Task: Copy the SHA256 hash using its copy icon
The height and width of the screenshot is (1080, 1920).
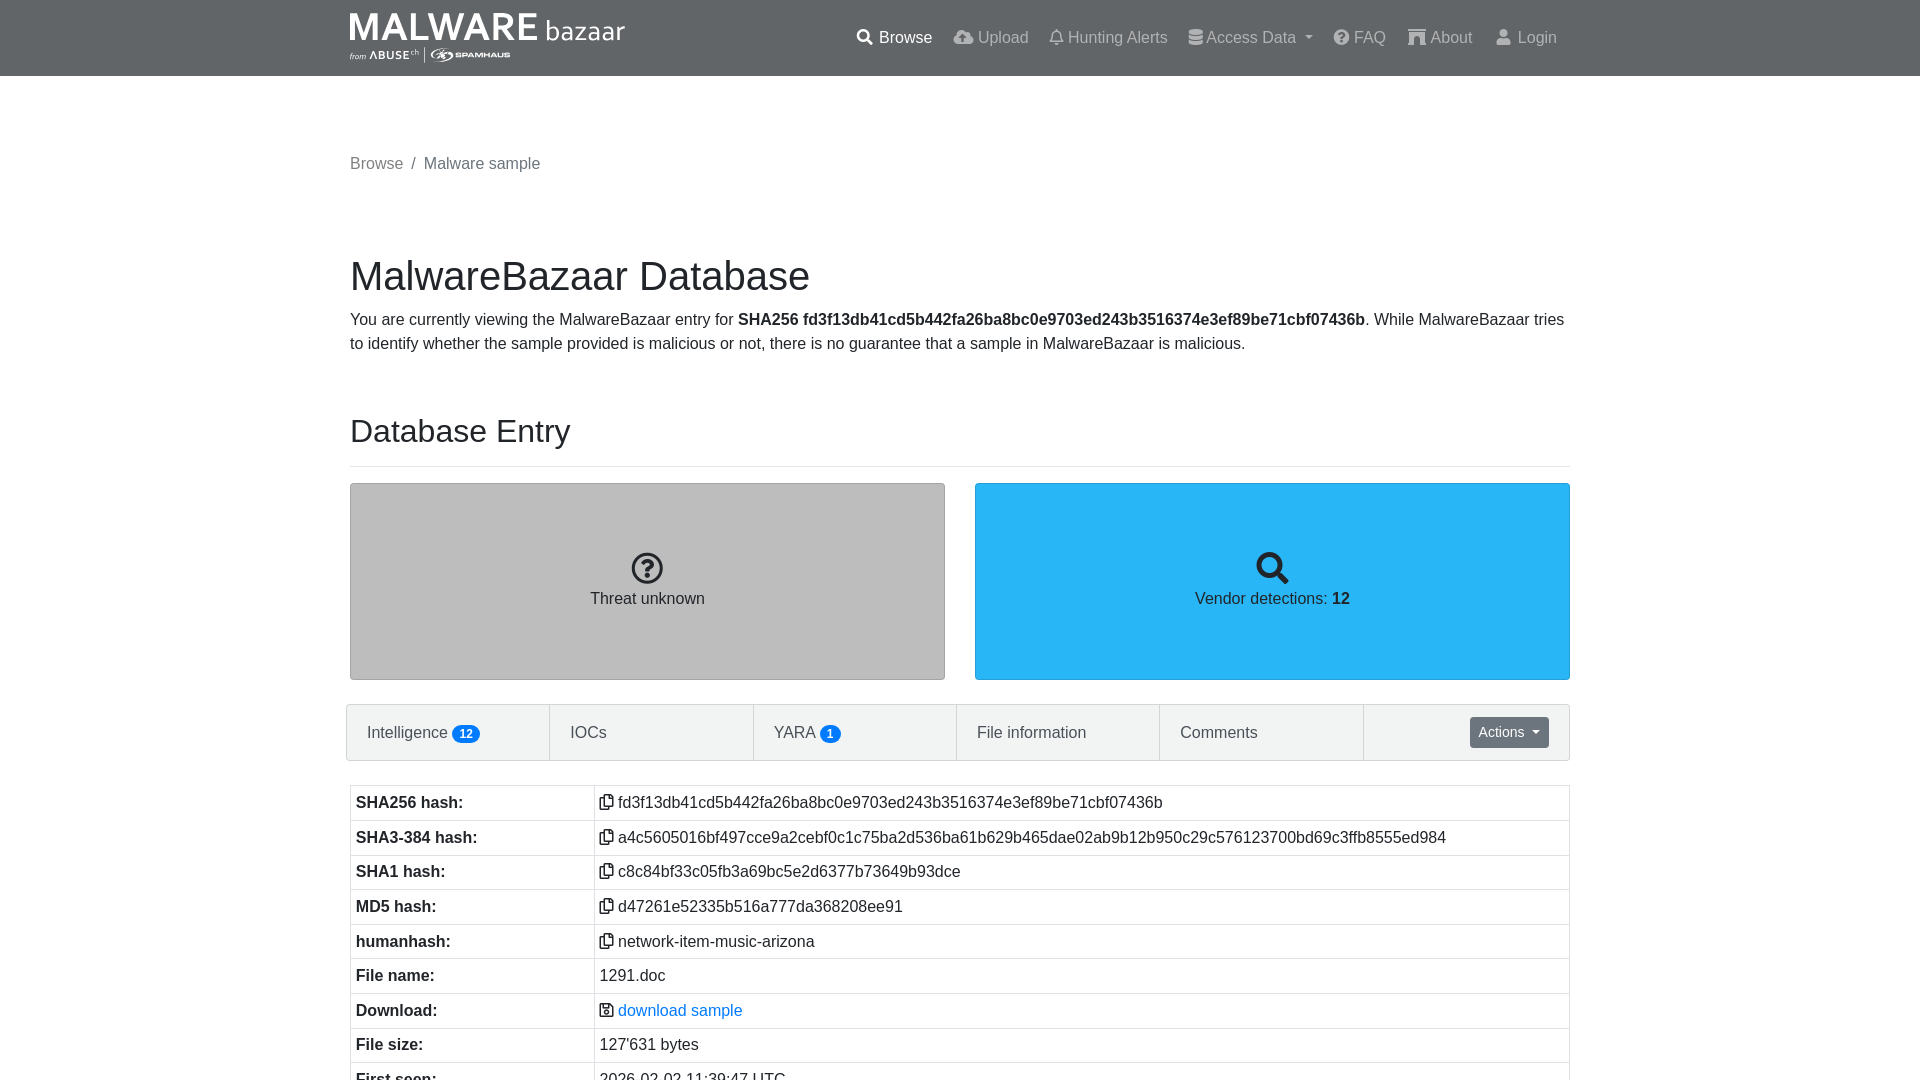Action: pyautogui.click(x=607, y=802)
